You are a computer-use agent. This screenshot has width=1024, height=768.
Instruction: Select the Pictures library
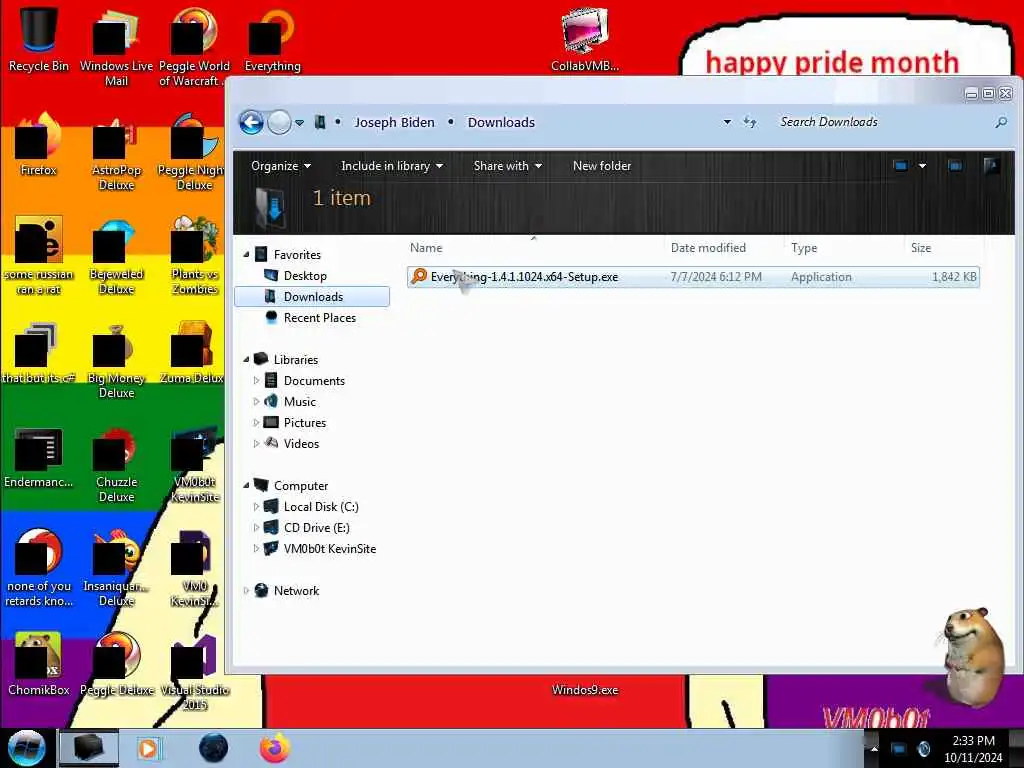tap(304, 423)
